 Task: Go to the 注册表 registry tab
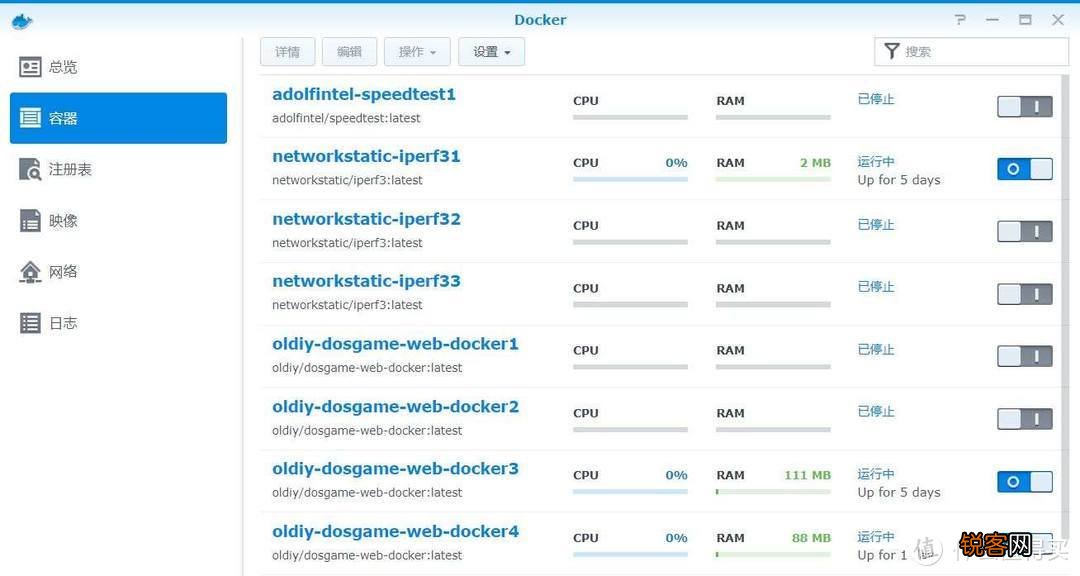click(x=118, y=169)
